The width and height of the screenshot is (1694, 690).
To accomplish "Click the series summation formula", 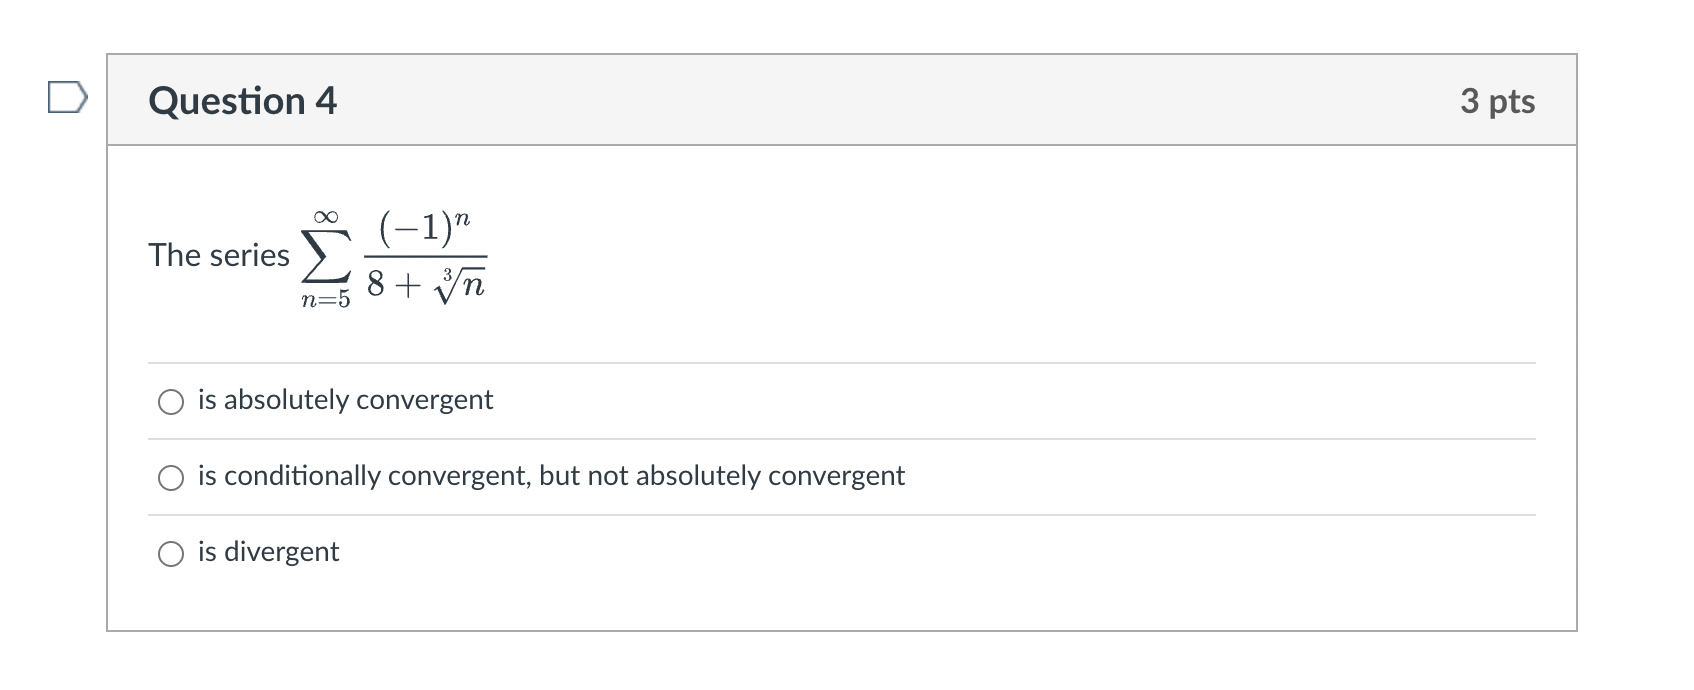I will pyautogui.click(x=393, y=255).
